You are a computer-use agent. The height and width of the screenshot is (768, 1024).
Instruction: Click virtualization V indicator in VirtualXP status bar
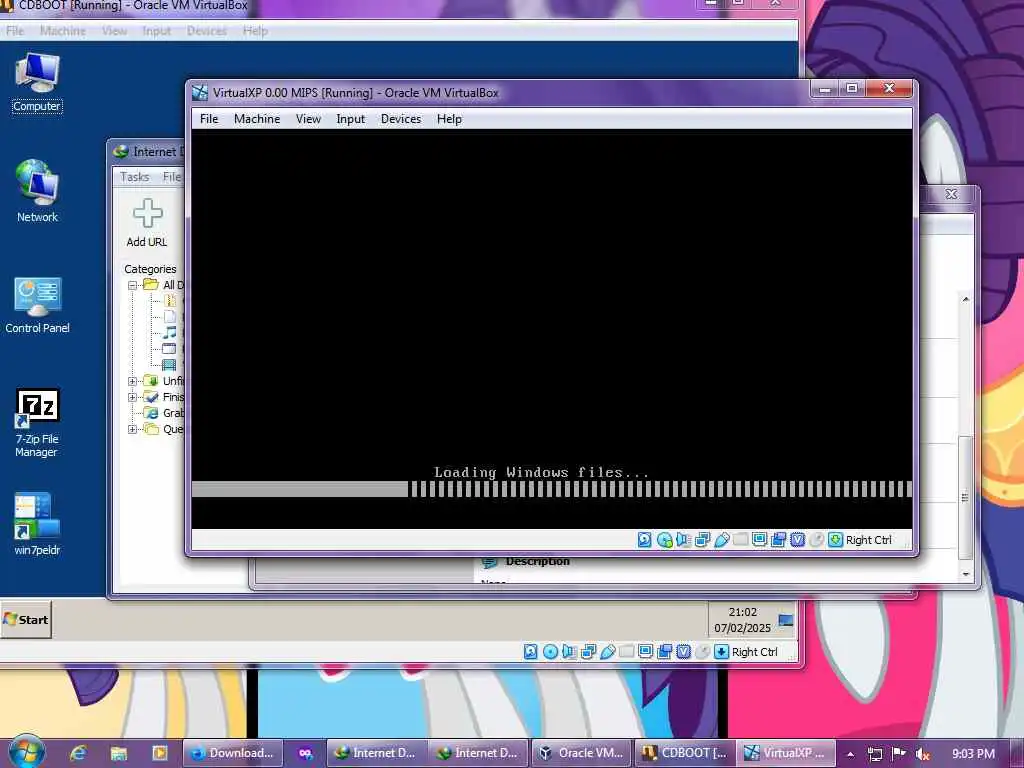797,539
